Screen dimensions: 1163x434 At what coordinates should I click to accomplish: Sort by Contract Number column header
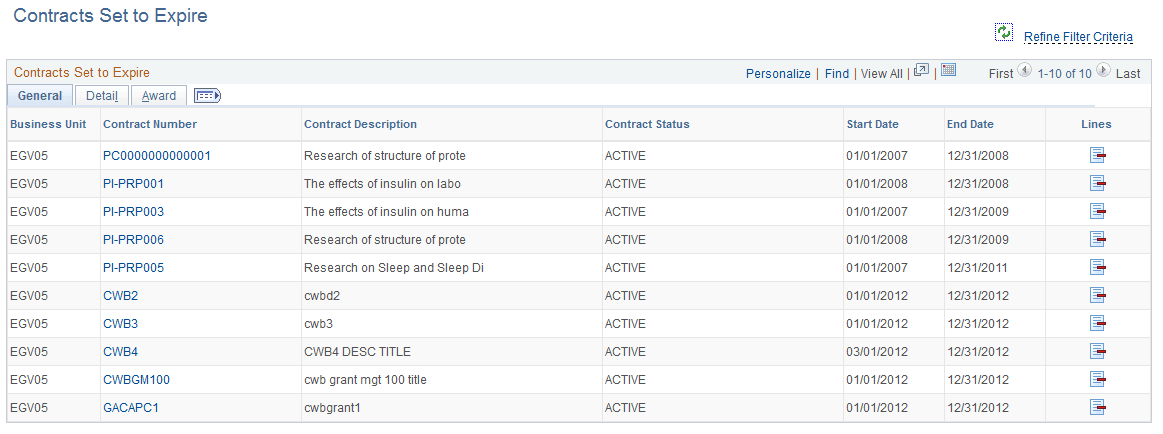[x=150, y=124]
